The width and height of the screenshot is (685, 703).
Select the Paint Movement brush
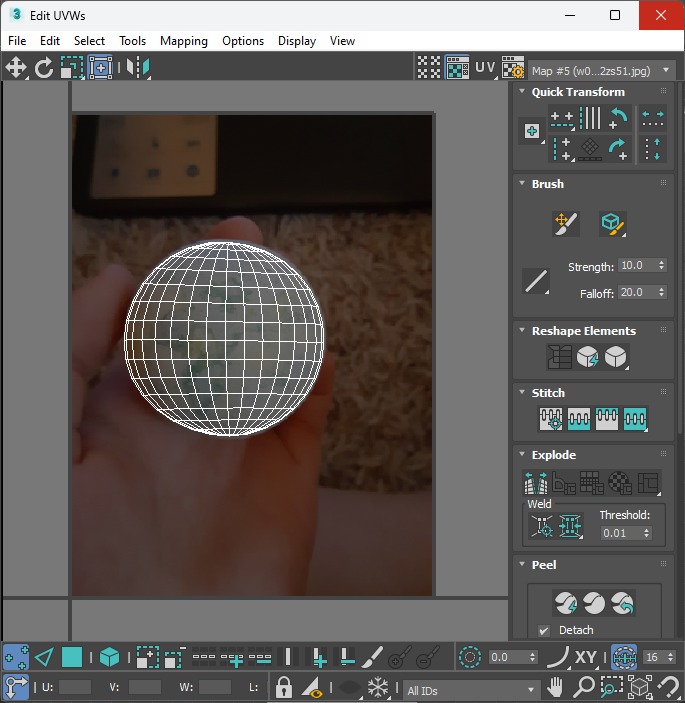[x=566, y=223]
